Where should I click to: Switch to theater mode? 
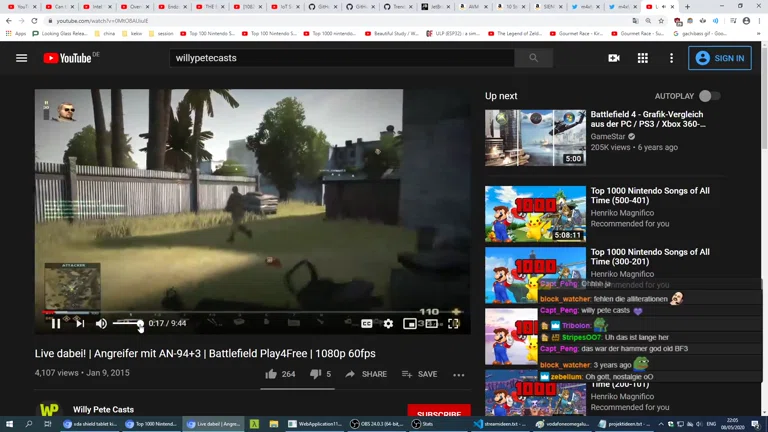(432, 323)
